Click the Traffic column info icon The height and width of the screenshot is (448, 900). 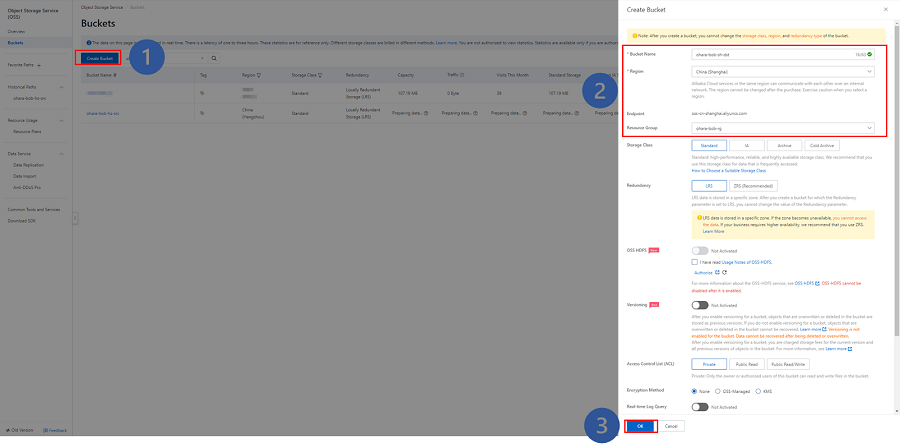(x=461, y=75)
